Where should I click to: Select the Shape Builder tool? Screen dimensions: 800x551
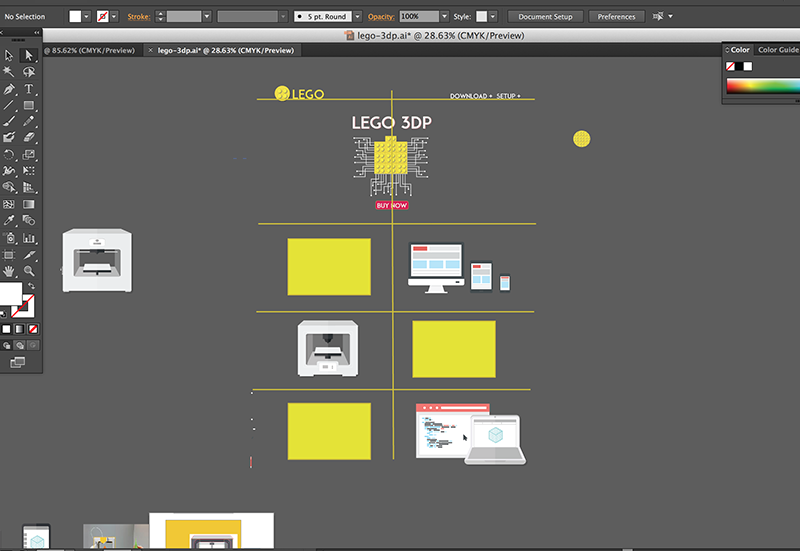(9, 187)
